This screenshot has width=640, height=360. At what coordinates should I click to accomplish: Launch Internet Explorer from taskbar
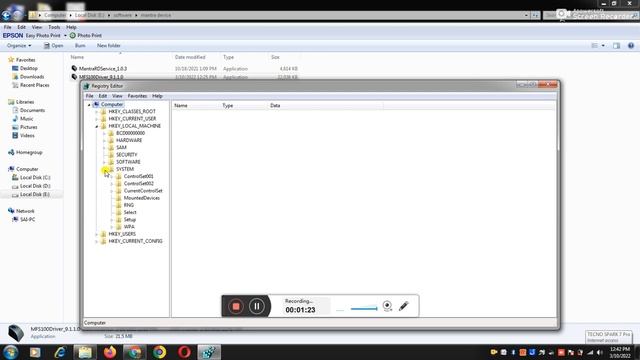pyautogui.click(x=60, y=352)
